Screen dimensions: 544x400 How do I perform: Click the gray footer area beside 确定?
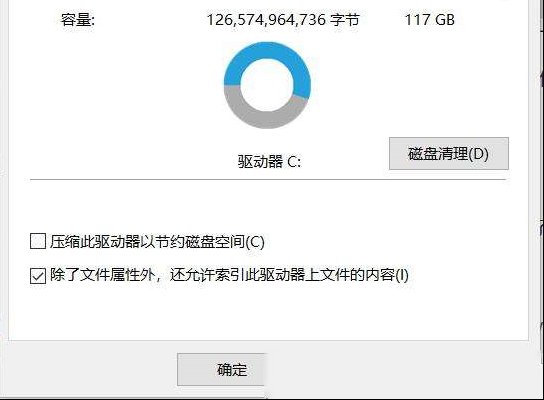pos(399,369)
